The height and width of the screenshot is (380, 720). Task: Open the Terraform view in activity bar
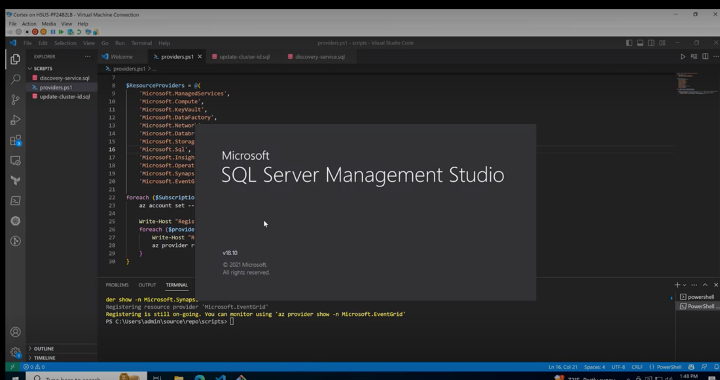15,181
